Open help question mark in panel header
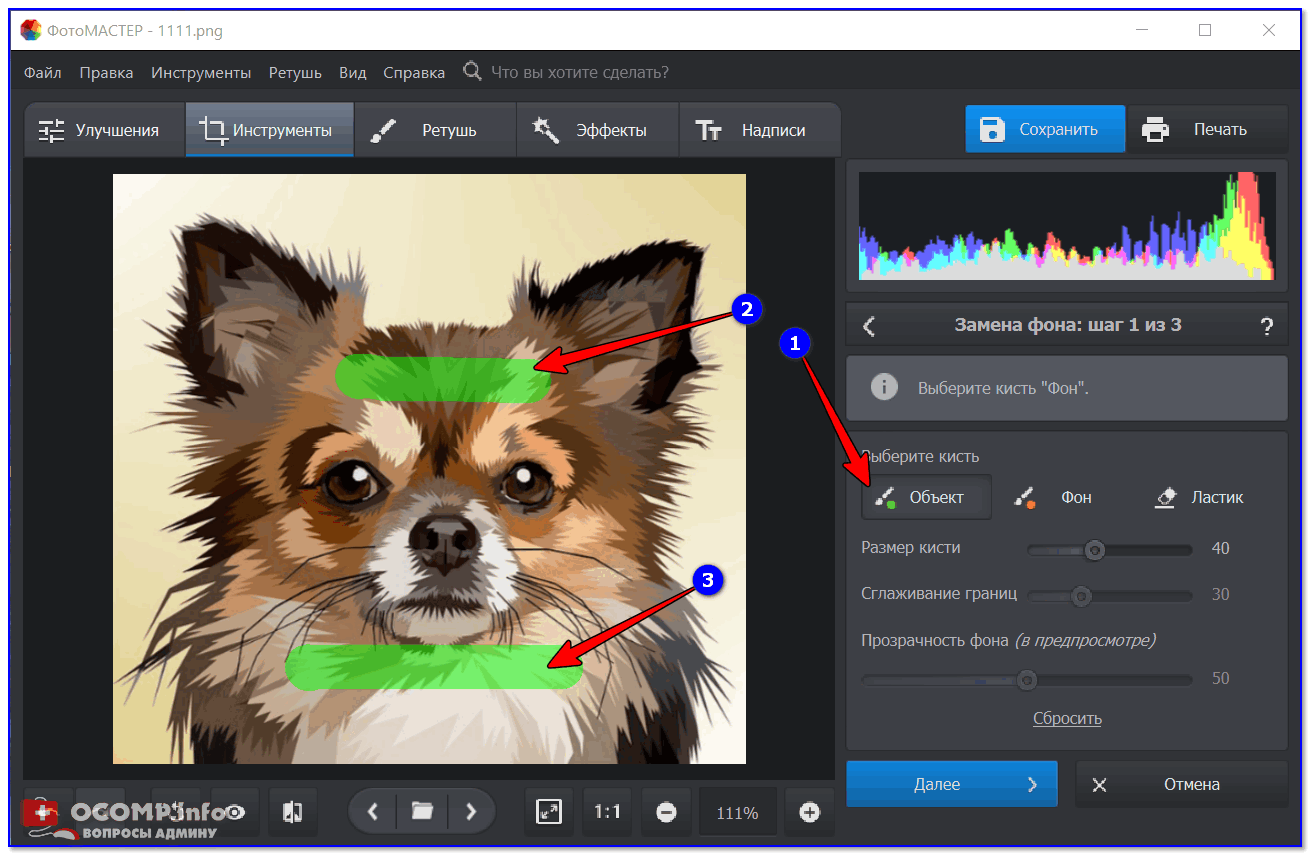1310x855 pixels. 1266,326
